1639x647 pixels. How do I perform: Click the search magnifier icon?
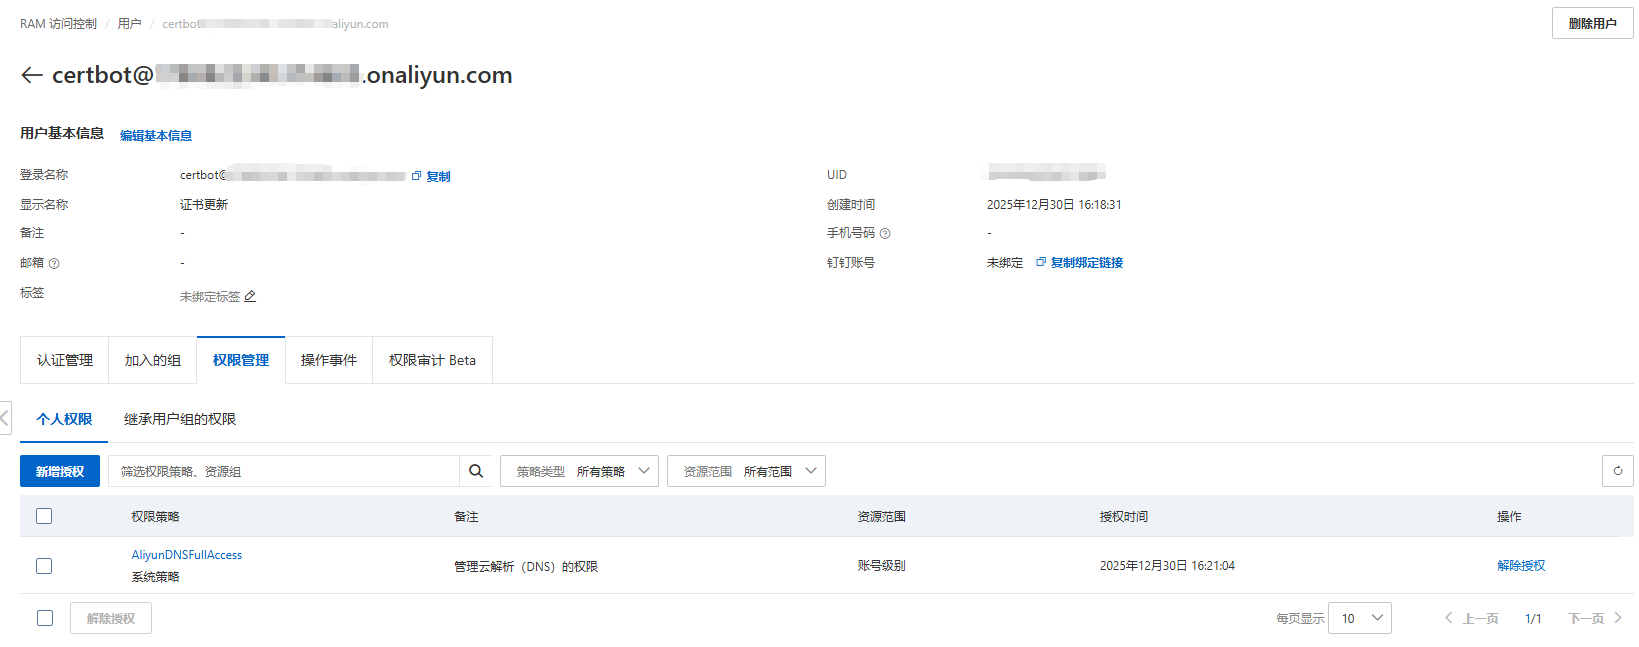[x=476, y=471]
